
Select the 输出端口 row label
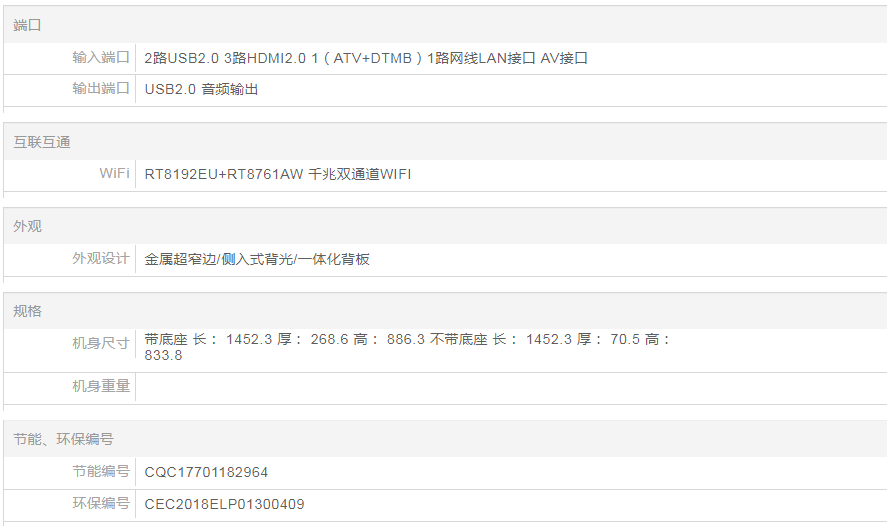101,89
